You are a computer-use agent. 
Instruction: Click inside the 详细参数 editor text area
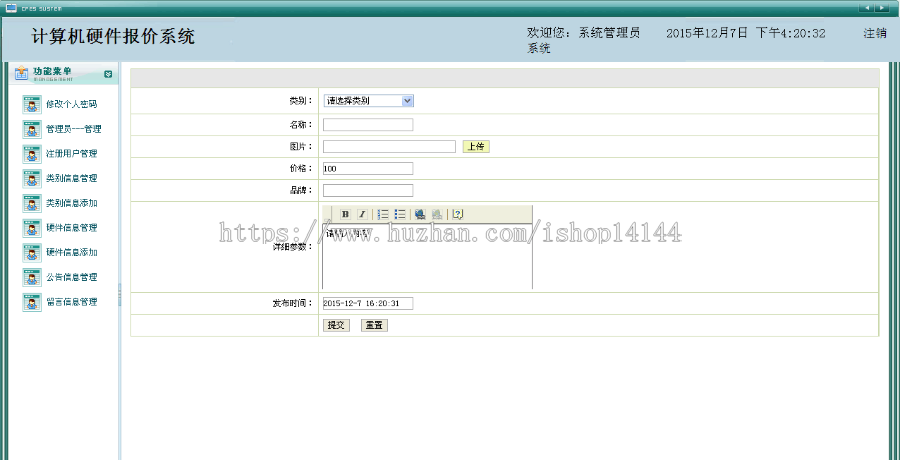[427, 256]
